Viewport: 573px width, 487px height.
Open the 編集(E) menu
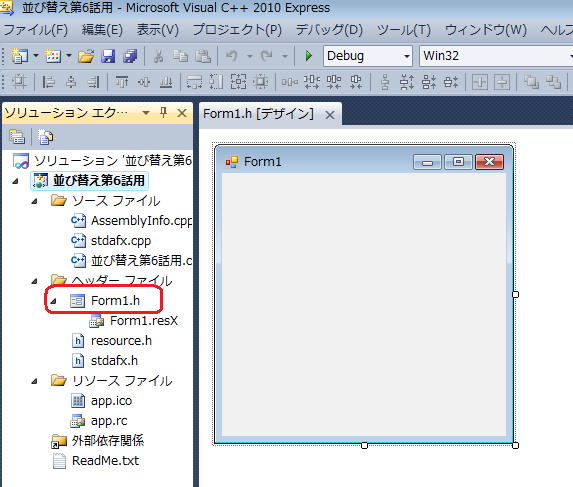(102, 30)
